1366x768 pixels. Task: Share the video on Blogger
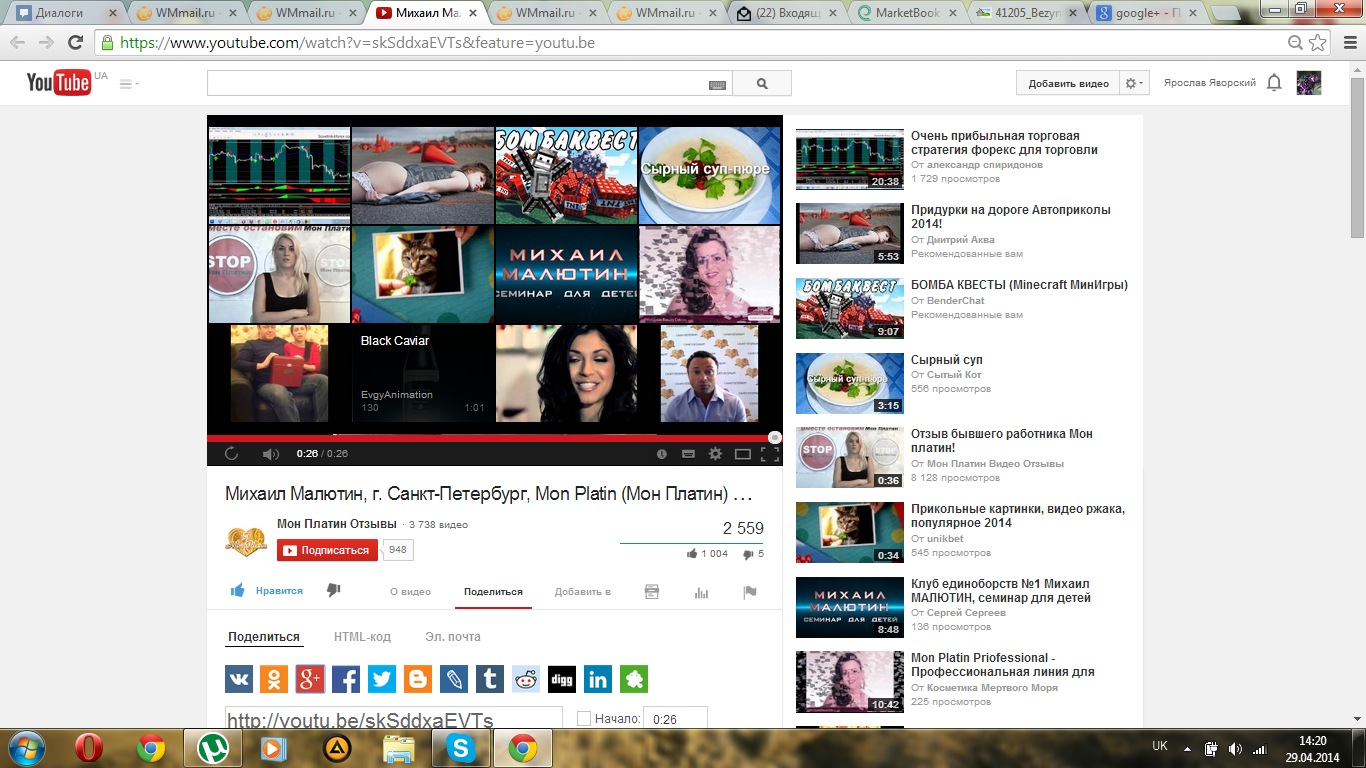(418, 680)
